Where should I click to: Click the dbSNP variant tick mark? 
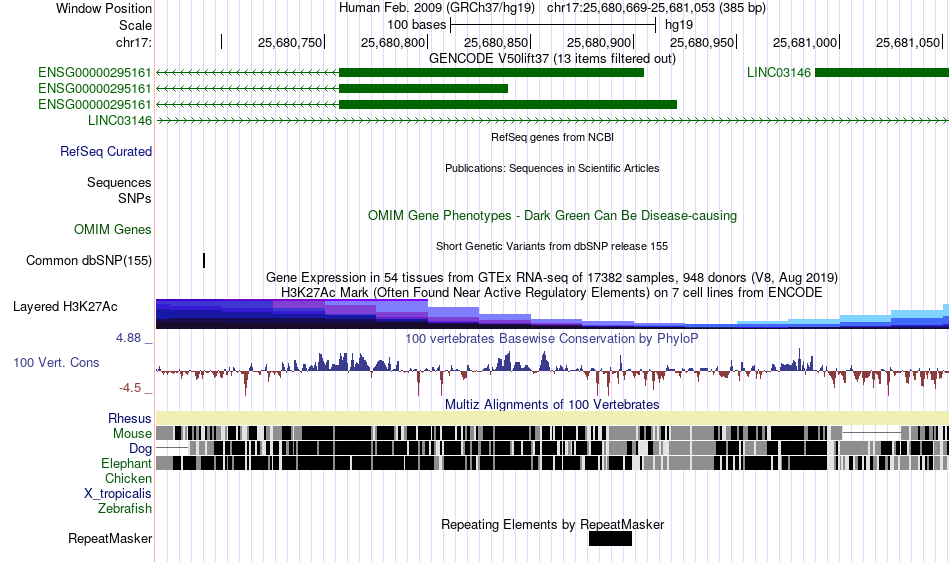(204, 260)
